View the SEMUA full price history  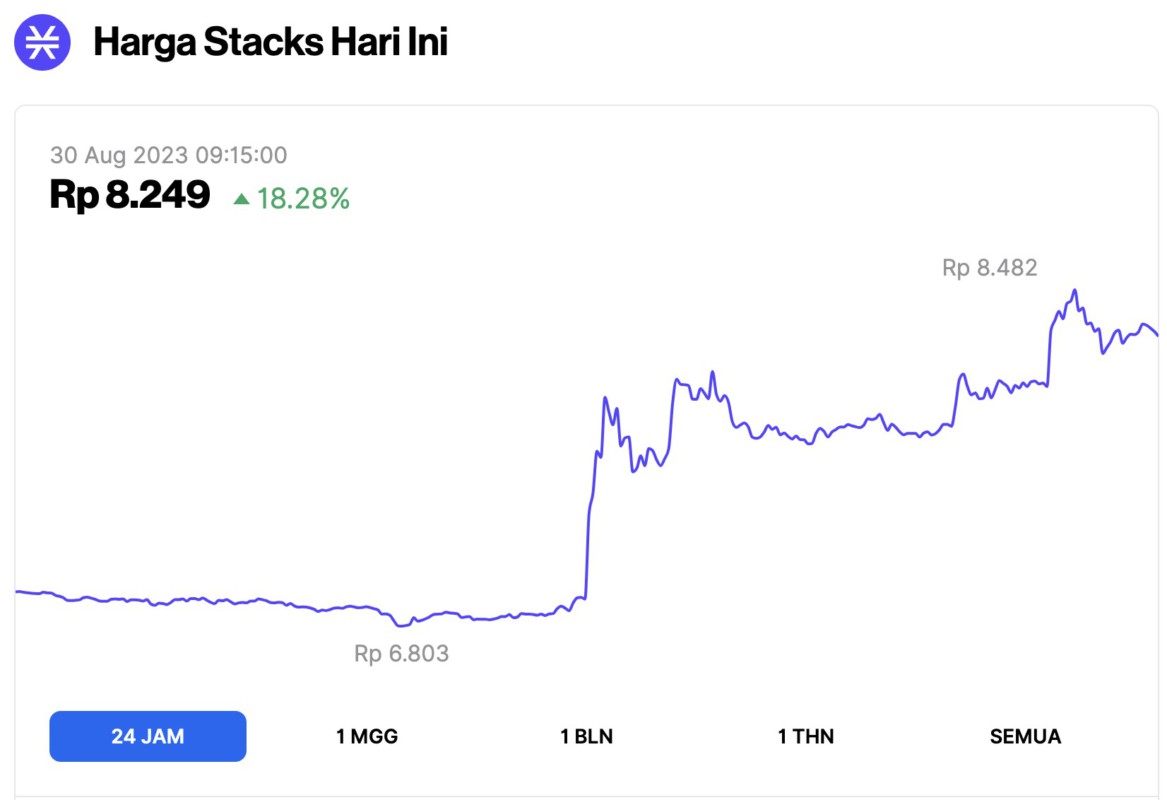click(1023, 735)
